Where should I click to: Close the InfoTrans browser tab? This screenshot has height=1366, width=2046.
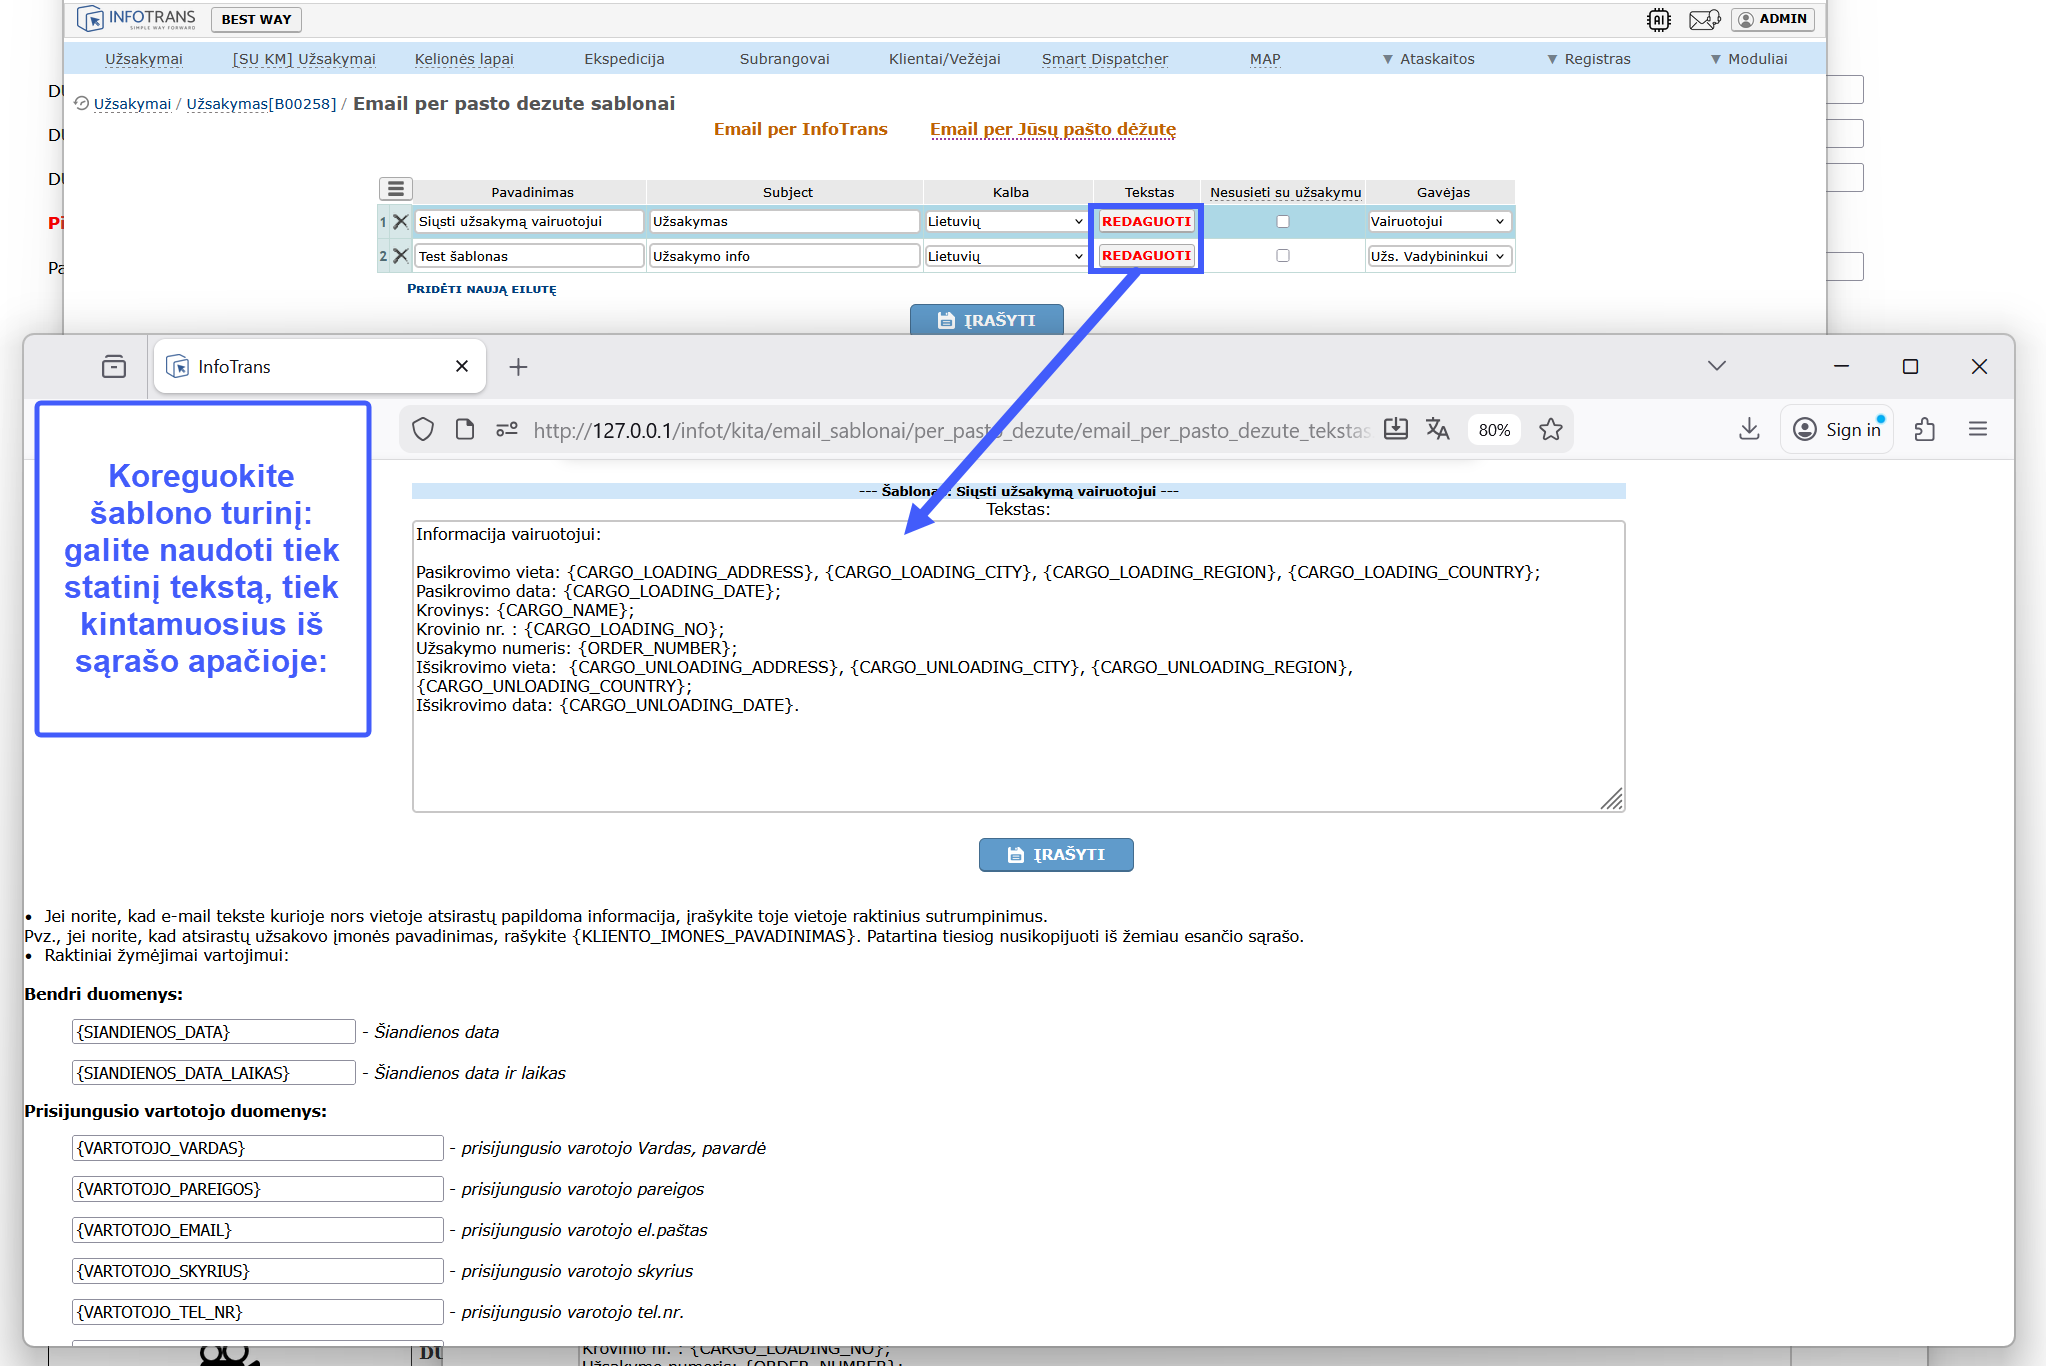462,366
